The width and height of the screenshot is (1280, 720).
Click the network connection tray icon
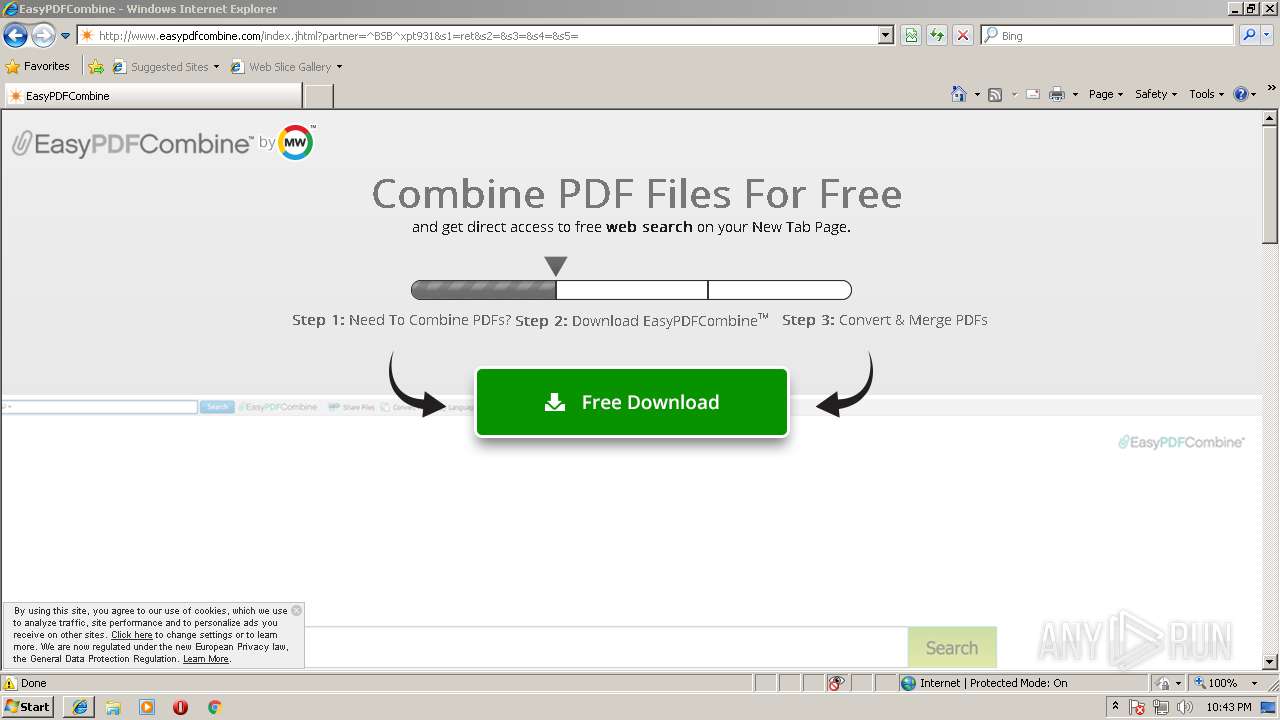tap(1161, 708)
